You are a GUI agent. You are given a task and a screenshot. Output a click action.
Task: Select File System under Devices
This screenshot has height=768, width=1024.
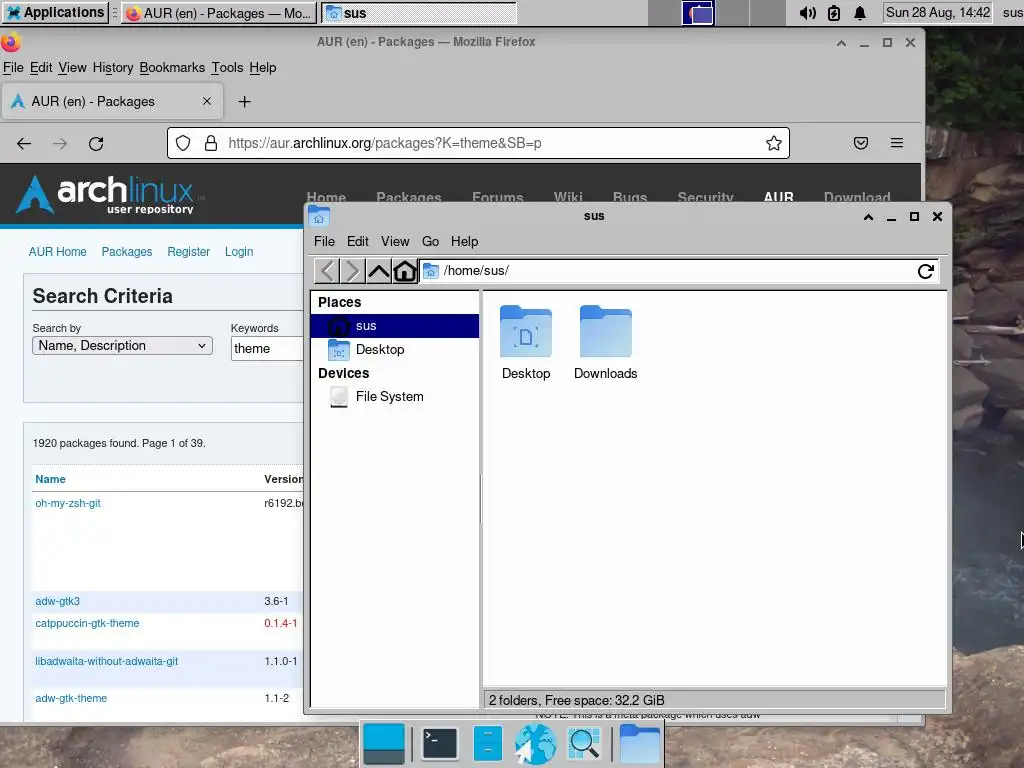(x=394, y=396)
